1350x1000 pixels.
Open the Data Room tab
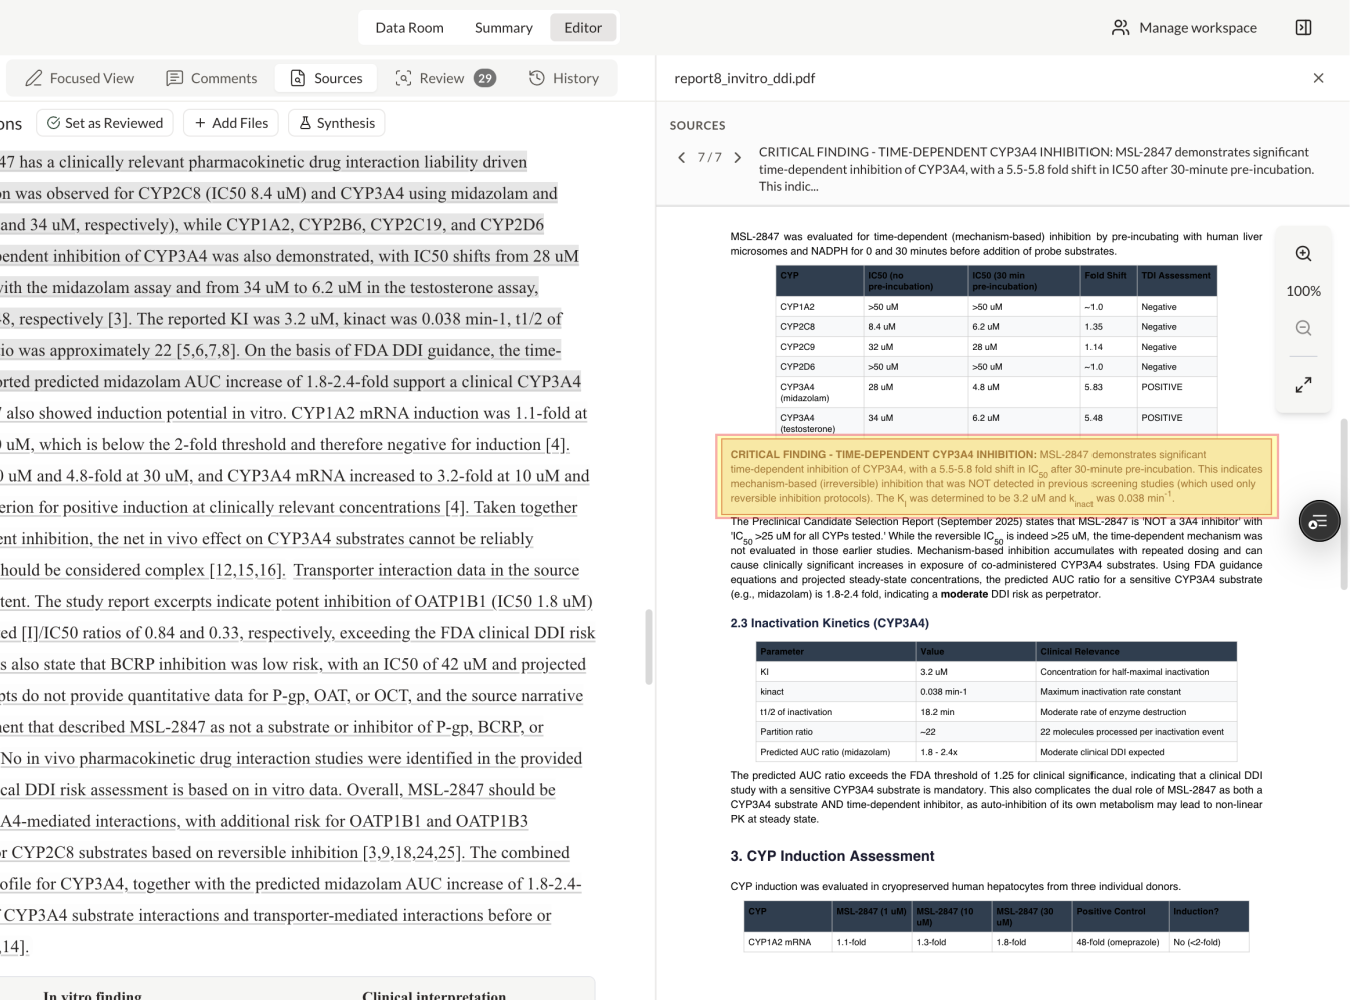(409, 28)
